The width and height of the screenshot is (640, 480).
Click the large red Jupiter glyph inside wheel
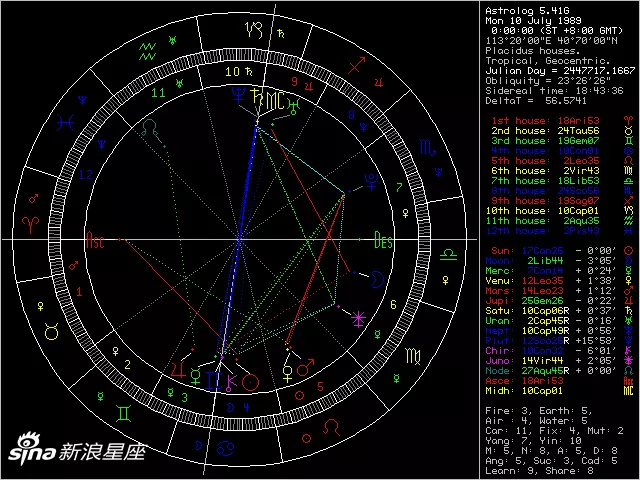coord(178,370)
